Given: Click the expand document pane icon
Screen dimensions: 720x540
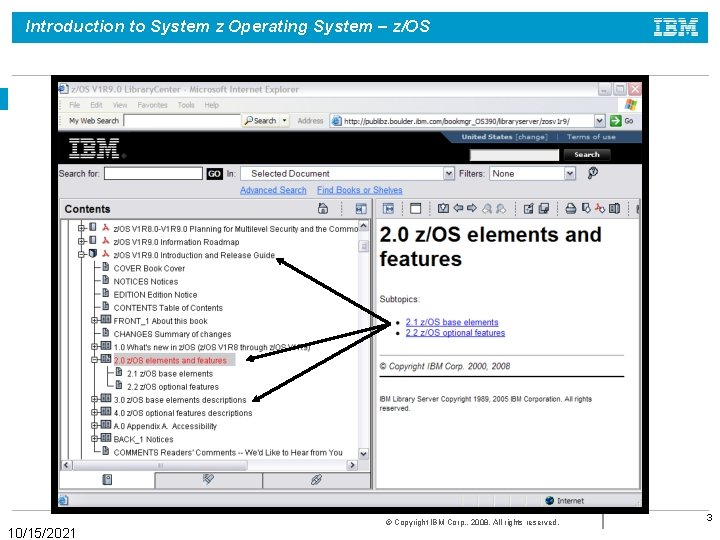Looking at the screenshot, I should (388, 209).
